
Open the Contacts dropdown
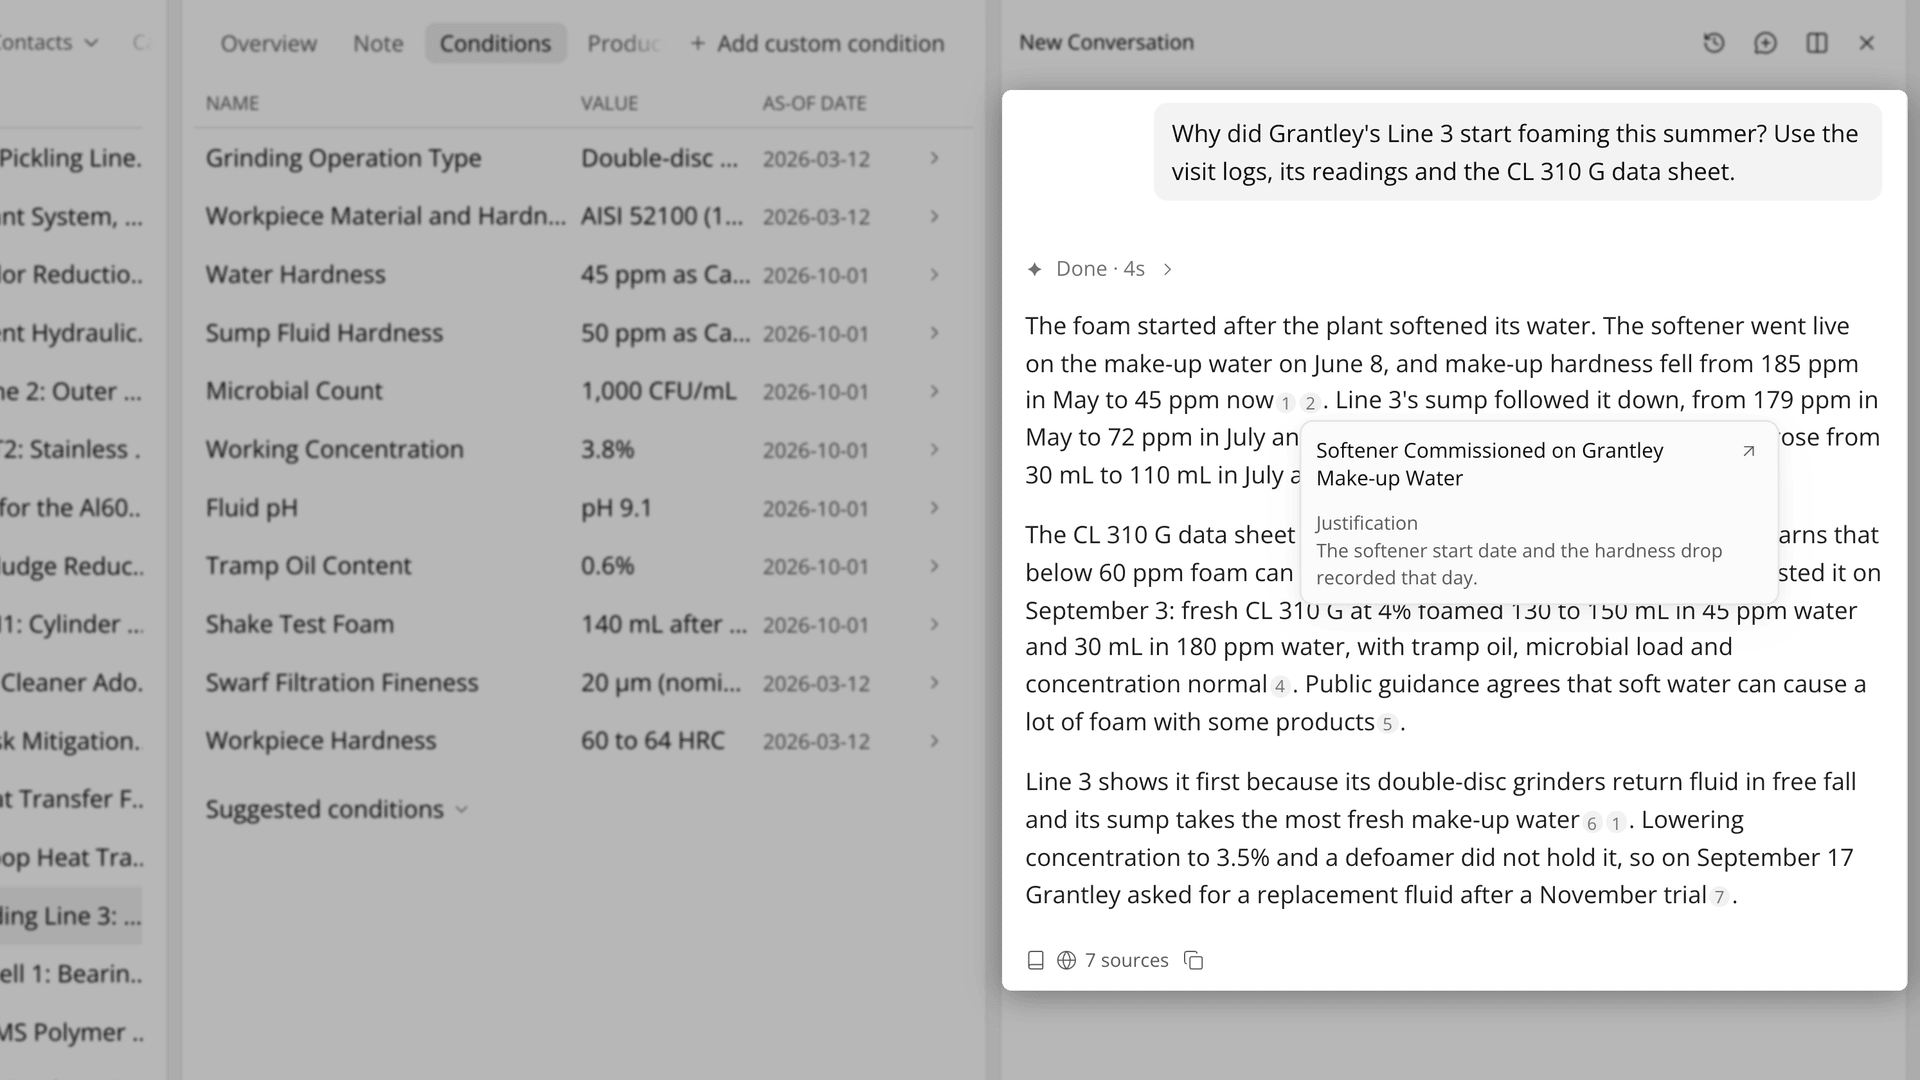49,43
